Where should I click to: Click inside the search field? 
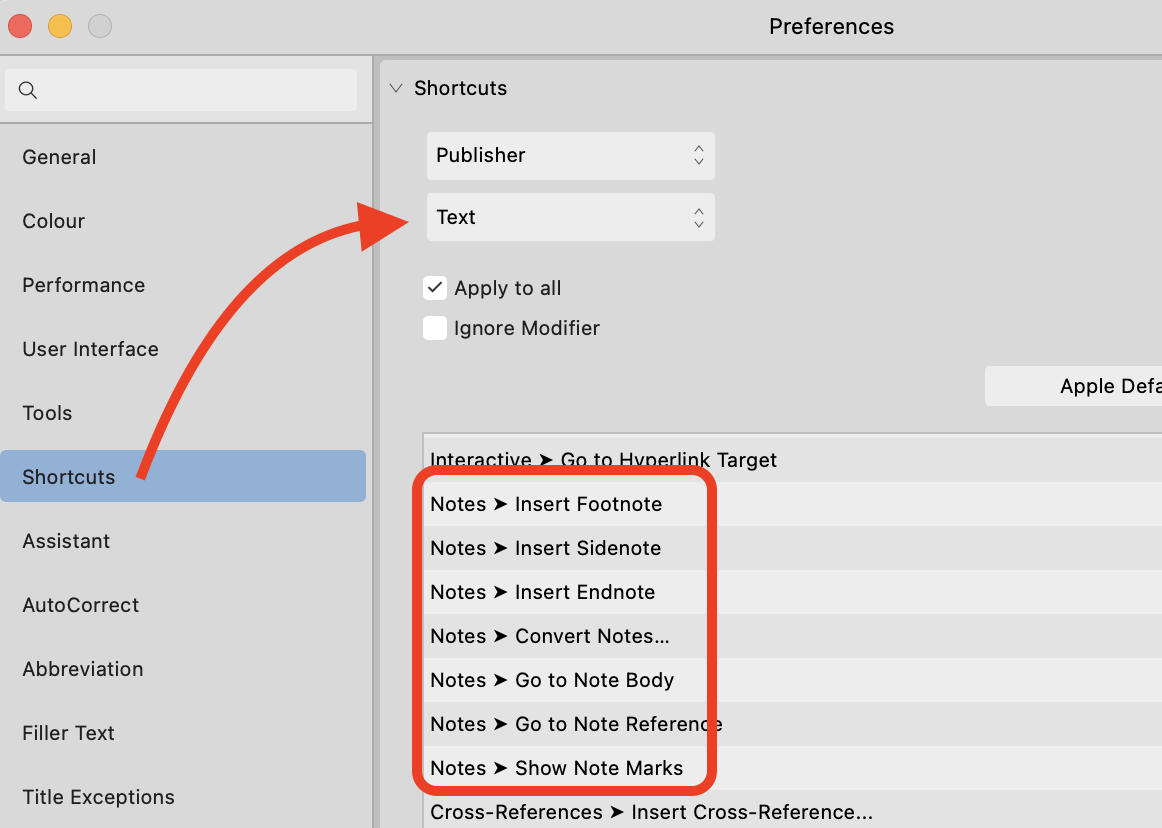pyautogui.click(x=180, y=90)
